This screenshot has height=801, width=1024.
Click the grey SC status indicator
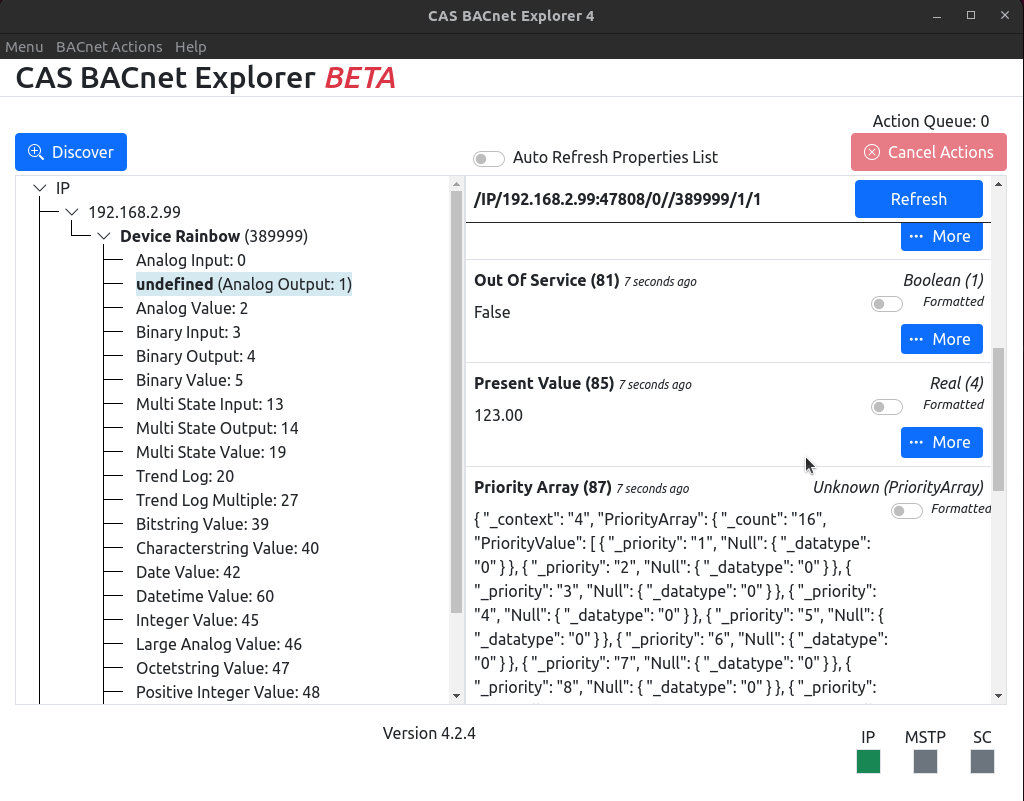pos(982,761)
